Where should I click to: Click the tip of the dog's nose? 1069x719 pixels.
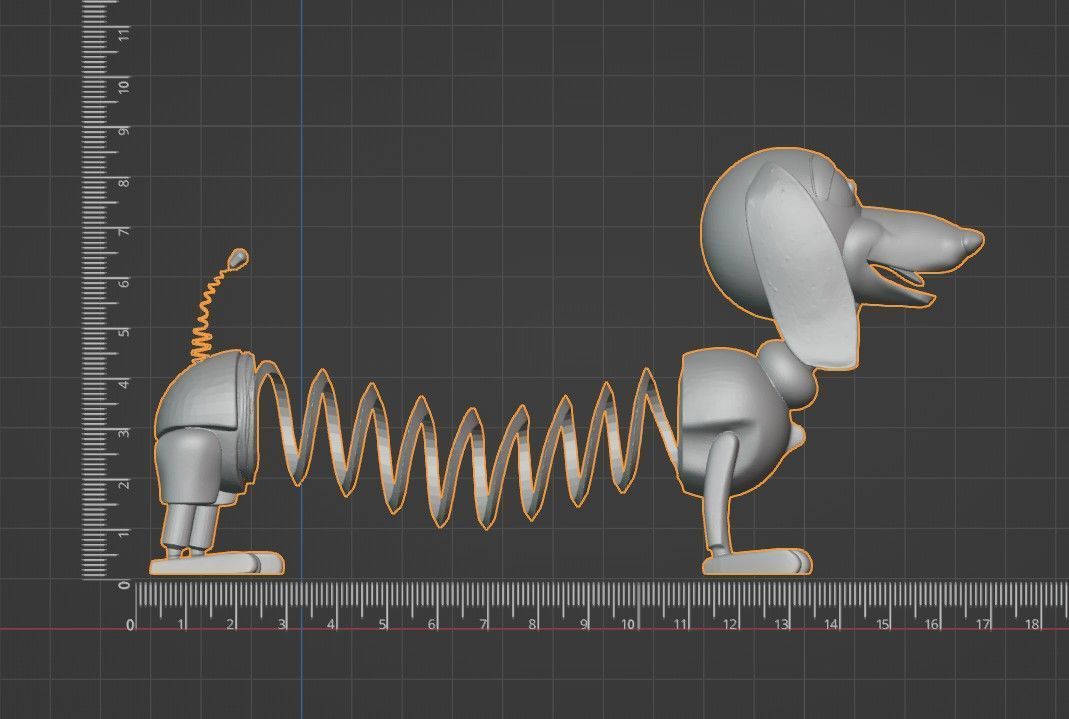972,240
